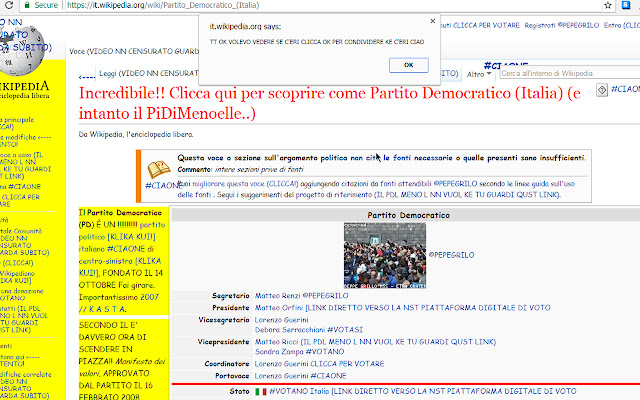Close the alert dialog with X
The height and width of the screenshot is (400, 640).
[x=431, y=20]
